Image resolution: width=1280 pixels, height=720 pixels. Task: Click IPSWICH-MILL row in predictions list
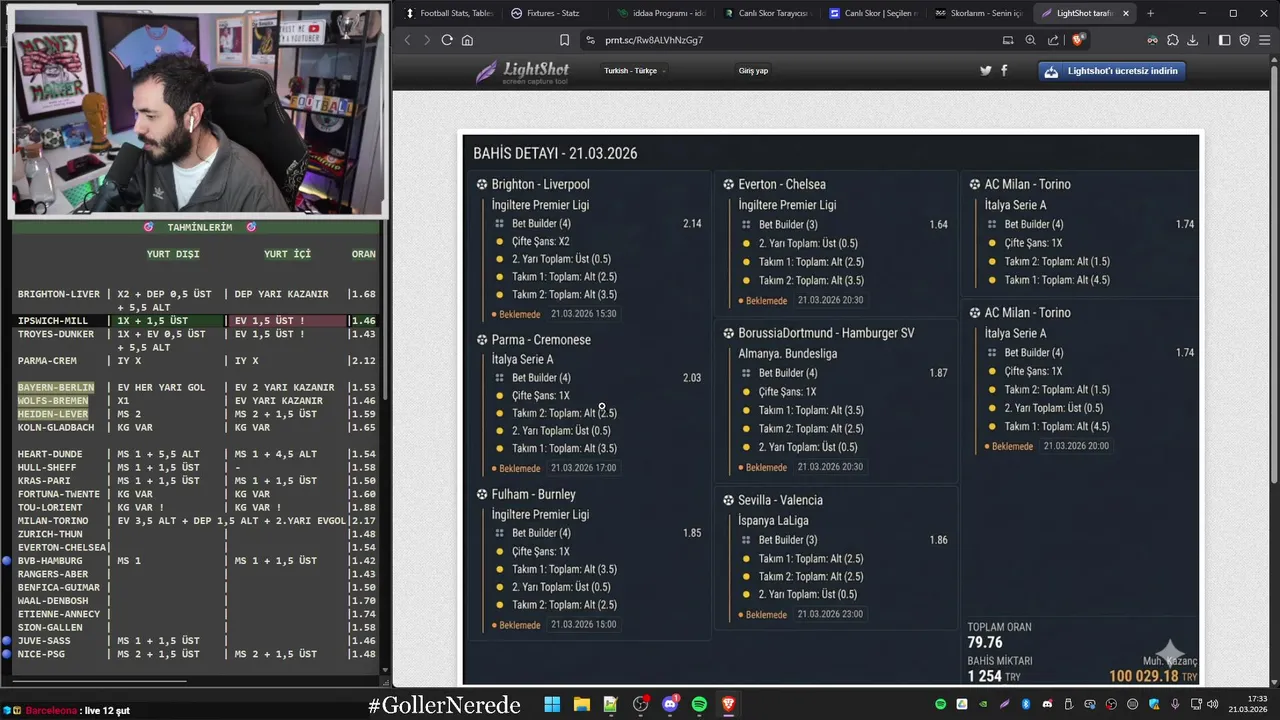pyautogui.click(x=196, y=321)
